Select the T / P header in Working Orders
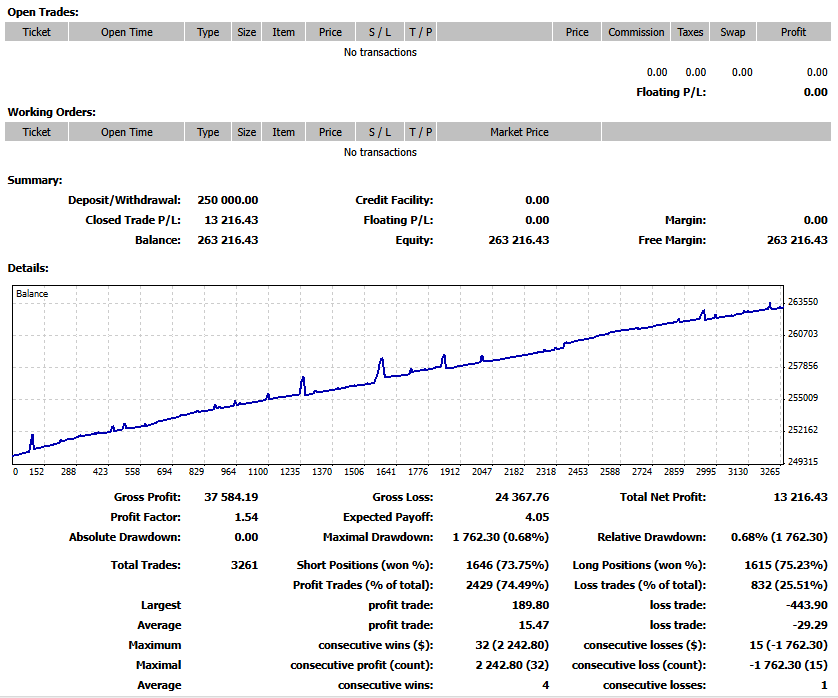Screen dimensions: 838x698 pyautogui.click(x=421, y=132)
